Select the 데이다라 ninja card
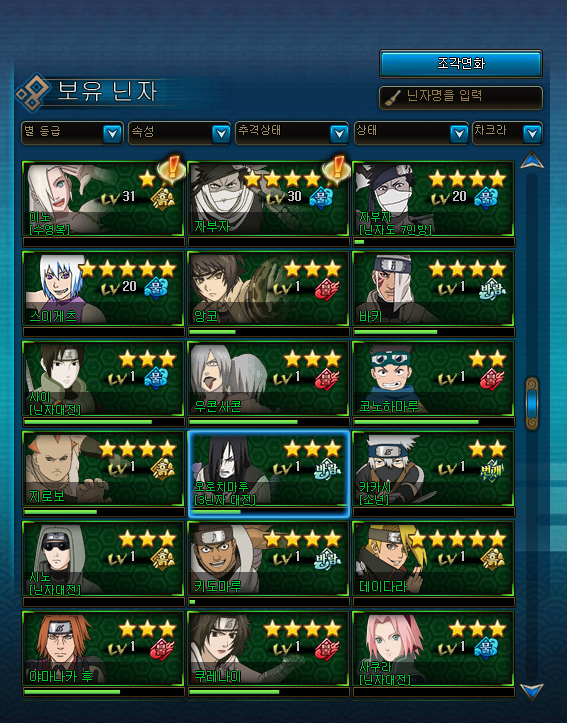This screenshot has height=723, width=567. [x=433, y=564]
